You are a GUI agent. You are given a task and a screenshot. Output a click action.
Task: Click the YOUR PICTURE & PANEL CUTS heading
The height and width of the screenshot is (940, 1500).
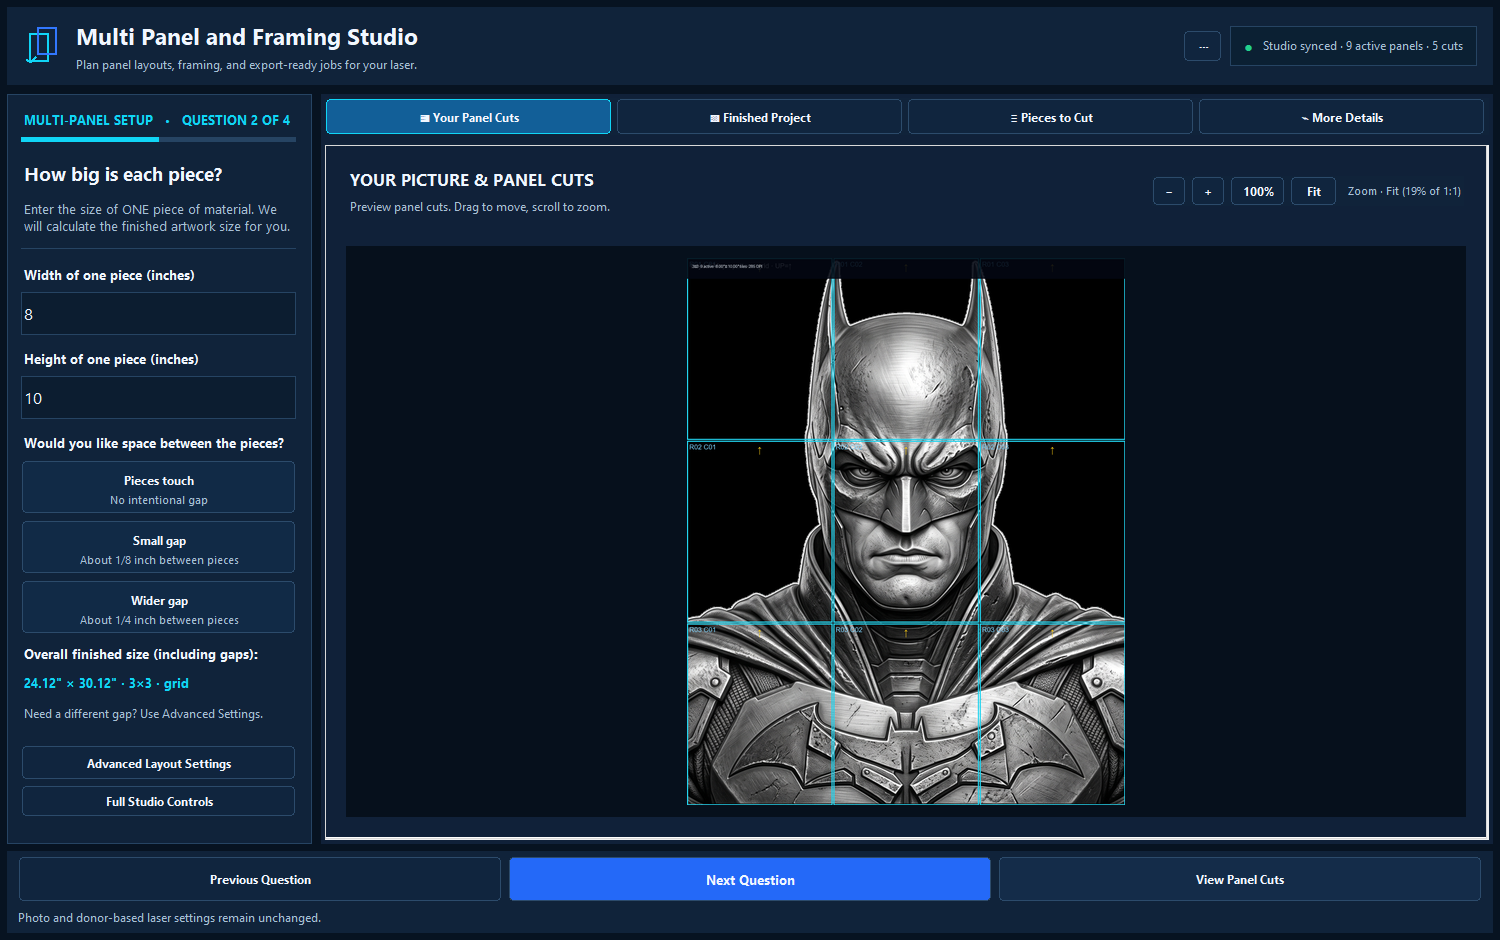[472, 180]
